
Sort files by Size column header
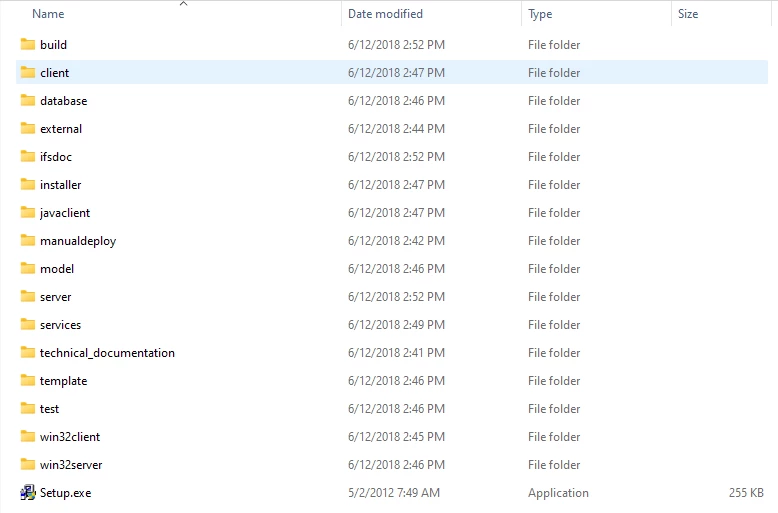click(688, 14)
